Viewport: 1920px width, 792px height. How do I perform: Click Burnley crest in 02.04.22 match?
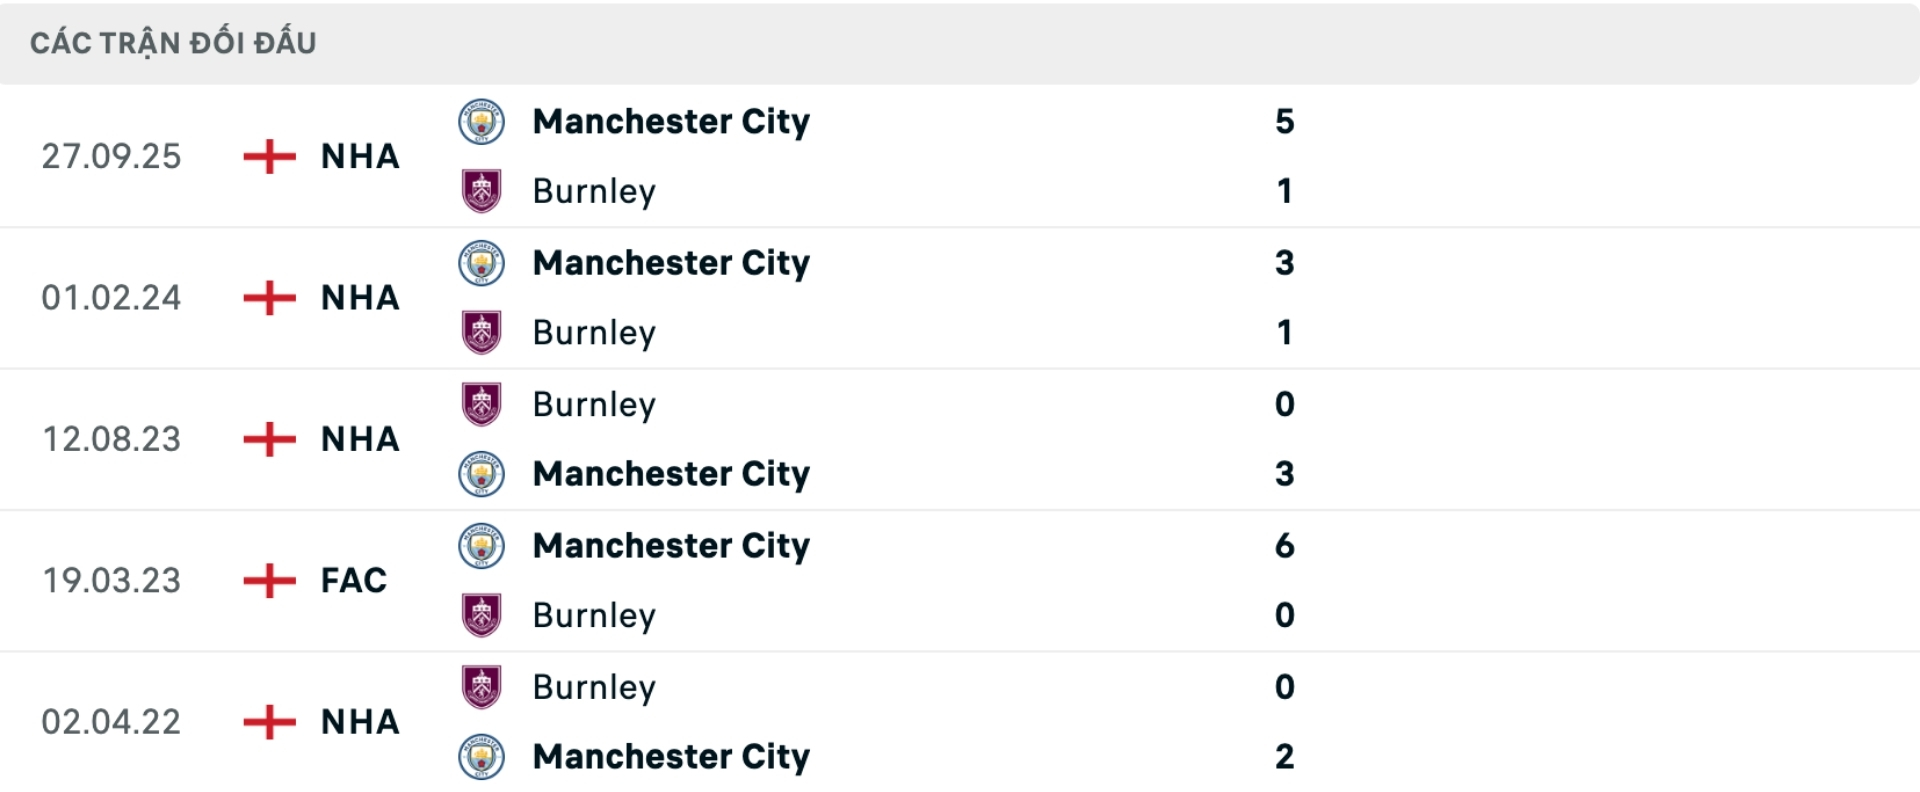pos(481,687)
